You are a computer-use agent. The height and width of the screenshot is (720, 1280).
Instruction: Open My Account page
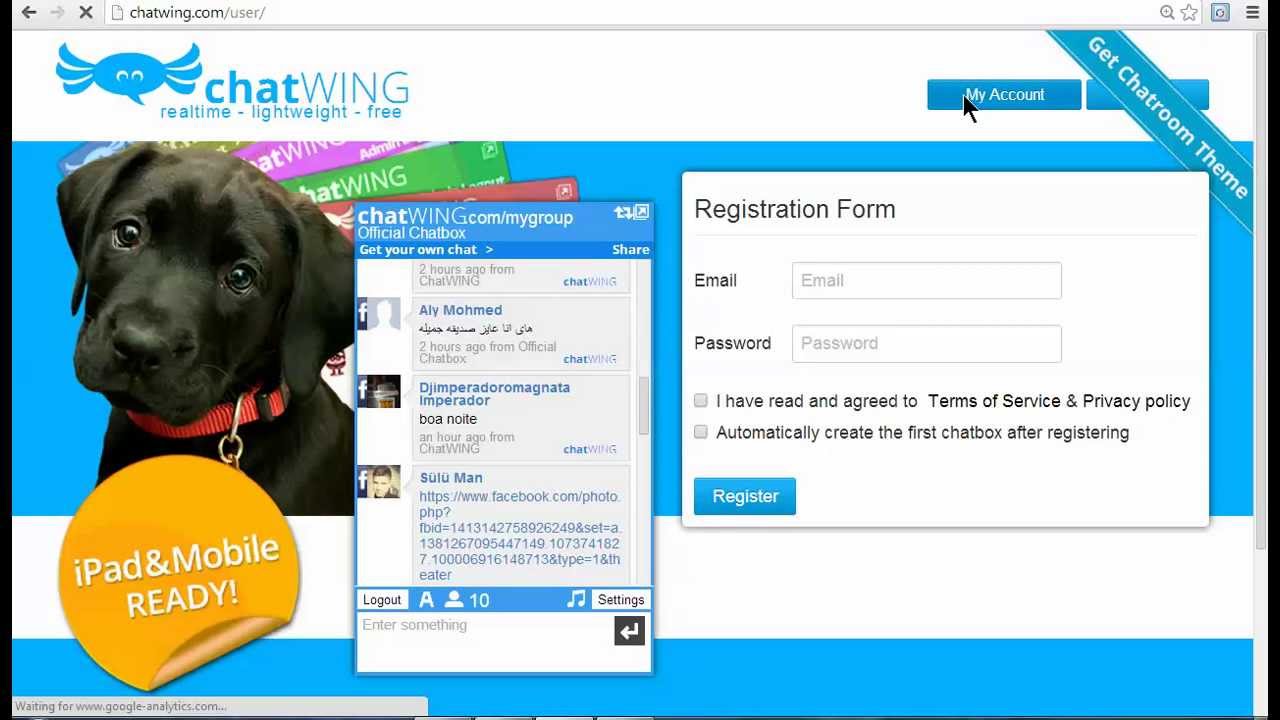[x=1004, y=95]
